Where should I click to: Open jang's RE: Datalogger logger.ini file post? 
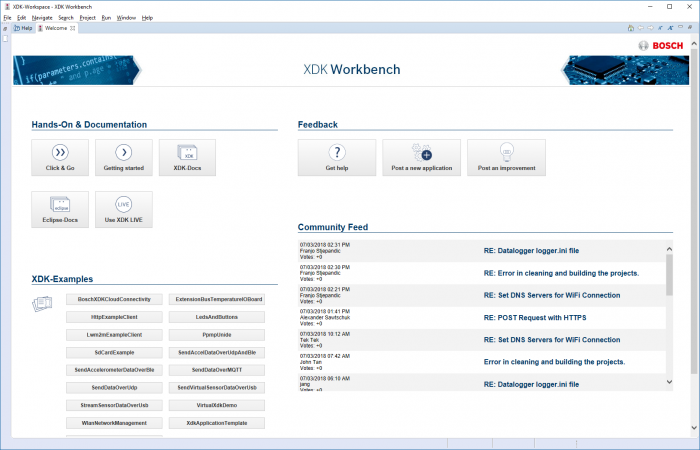(x=531, y=384)
